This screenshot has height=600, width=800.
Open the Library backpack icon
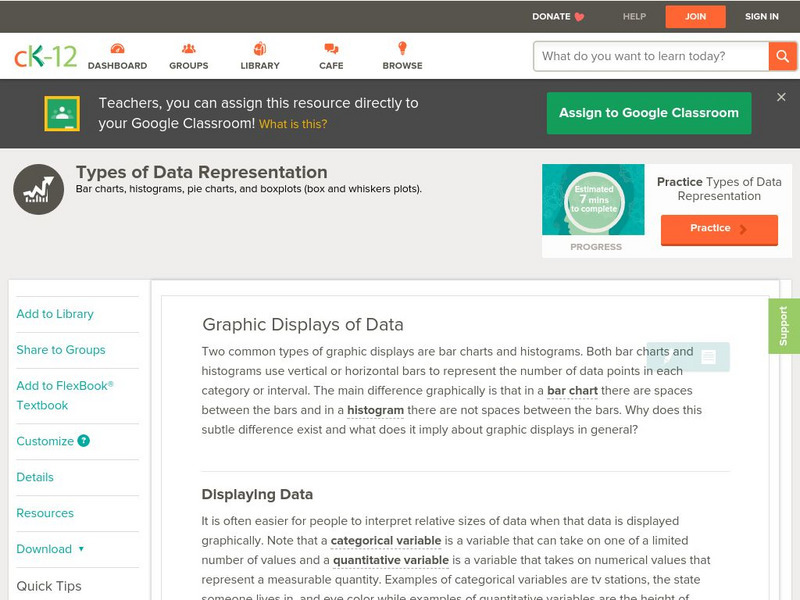[260, 48]
